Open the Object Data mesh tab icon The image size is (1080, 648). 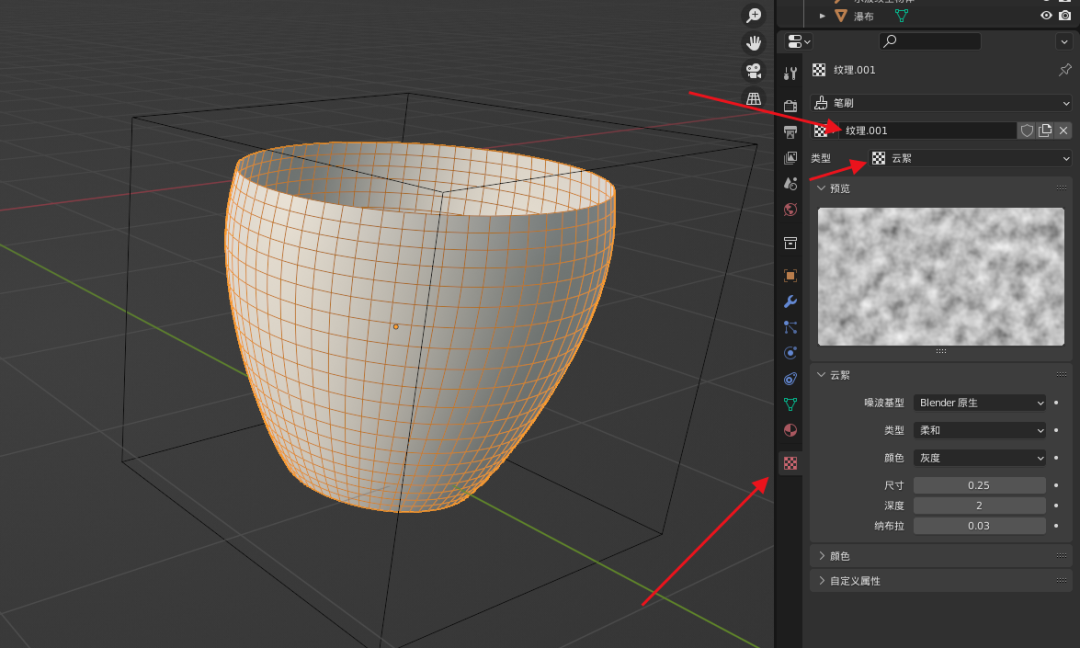(x=790, y=404)
